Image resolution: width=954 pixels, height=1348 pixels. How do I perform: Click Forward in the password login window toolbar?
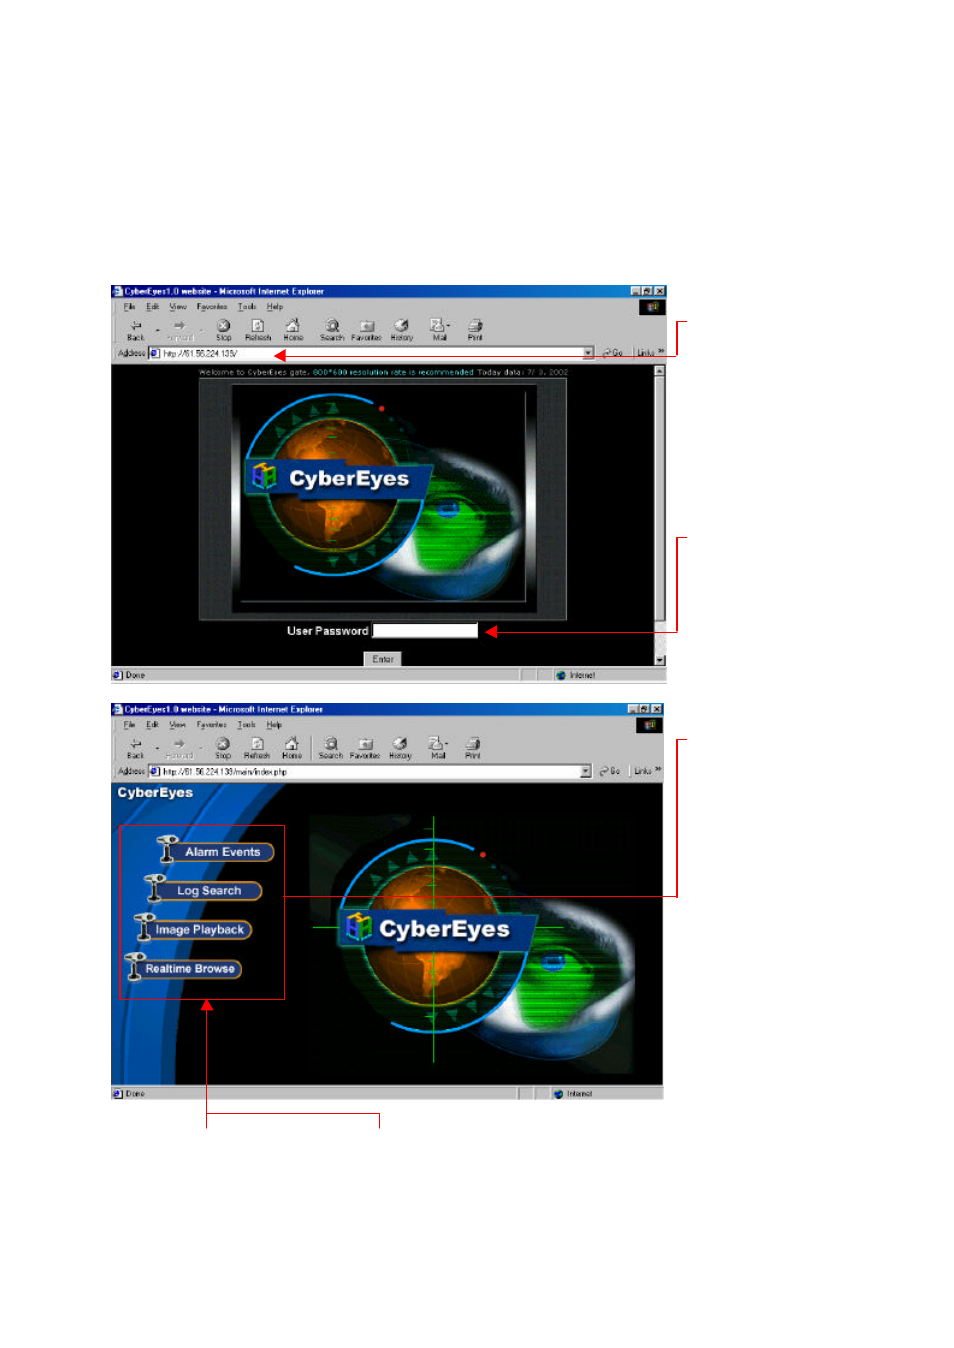pyautogui.click(x=180, y=330)
